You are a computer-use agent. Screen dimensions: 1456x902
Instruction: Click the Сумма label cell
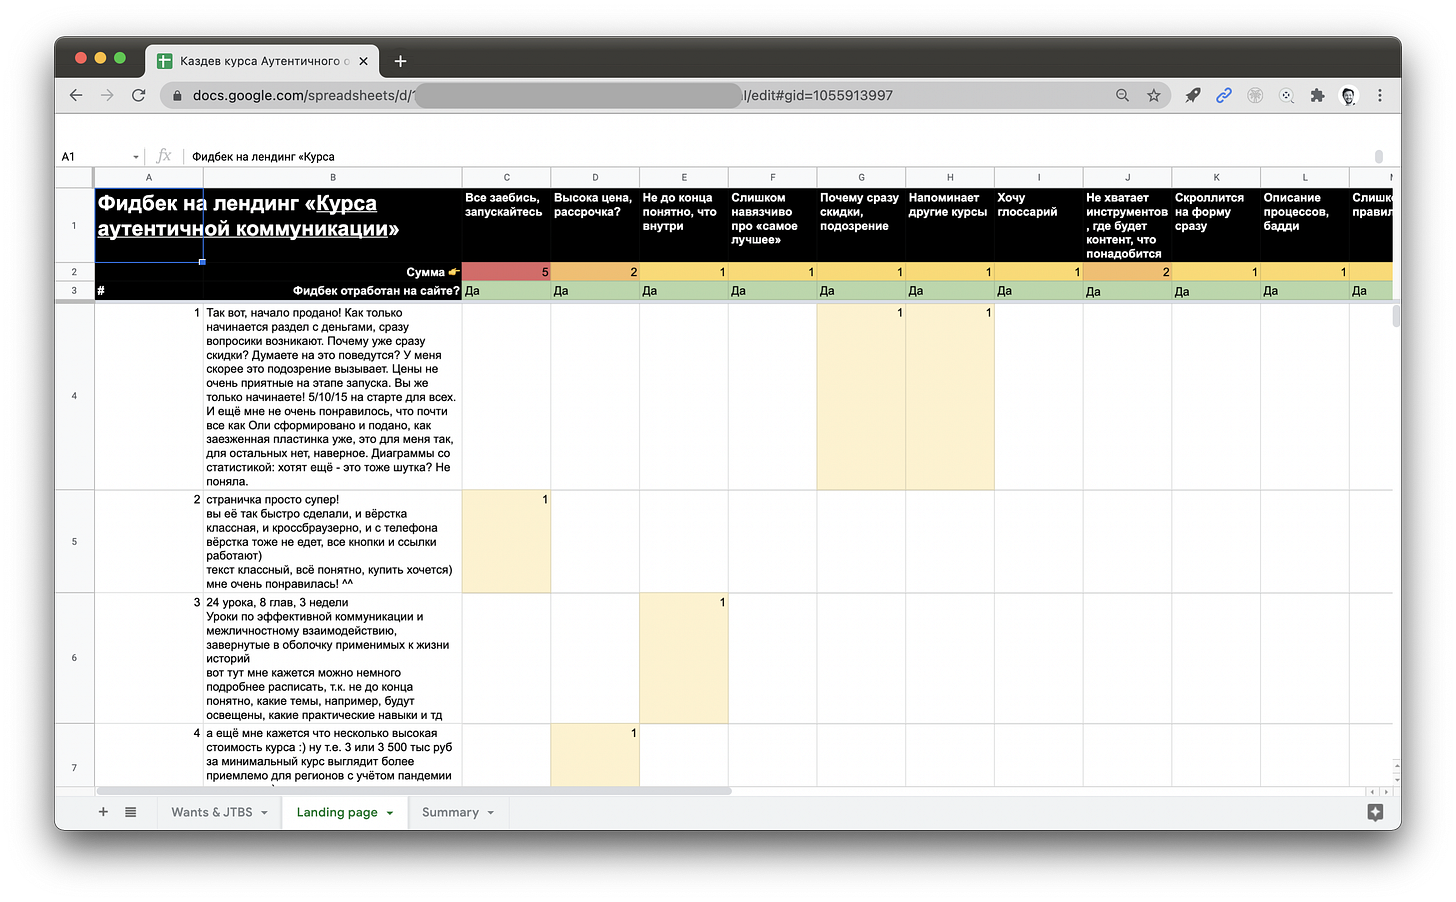[x=333, y=272]
